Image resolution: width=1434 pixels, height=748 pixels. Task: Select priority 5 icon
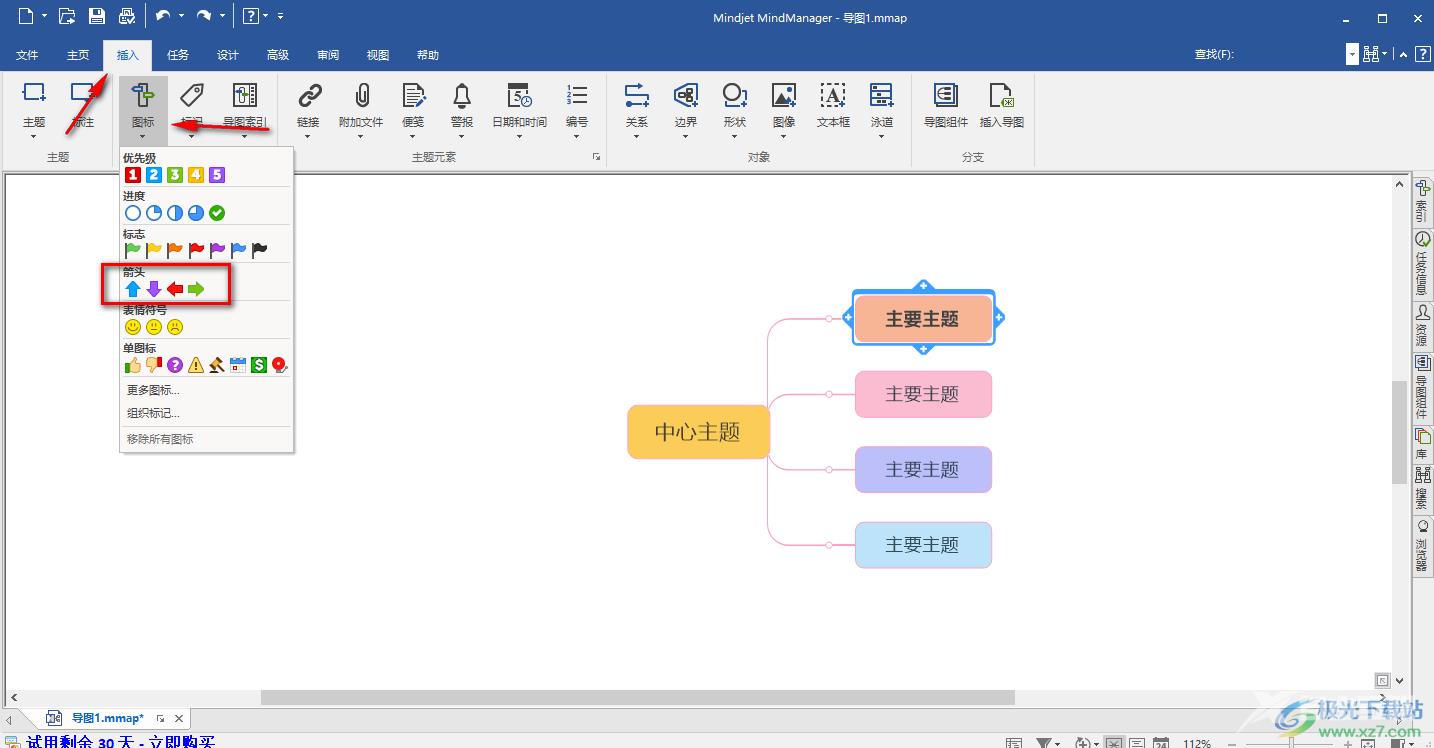(217, 175)
